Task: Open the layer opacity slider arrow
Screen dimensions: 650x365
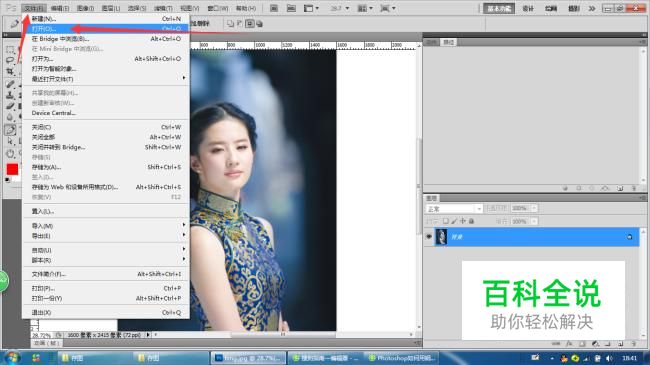Action: click(x=534, y=208)
